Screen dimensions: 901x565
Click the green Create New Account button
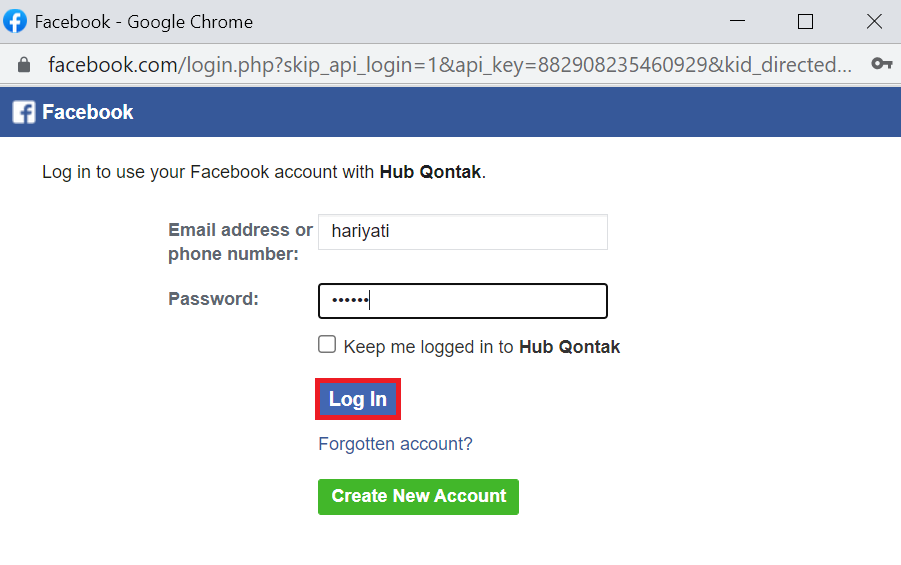418,497
